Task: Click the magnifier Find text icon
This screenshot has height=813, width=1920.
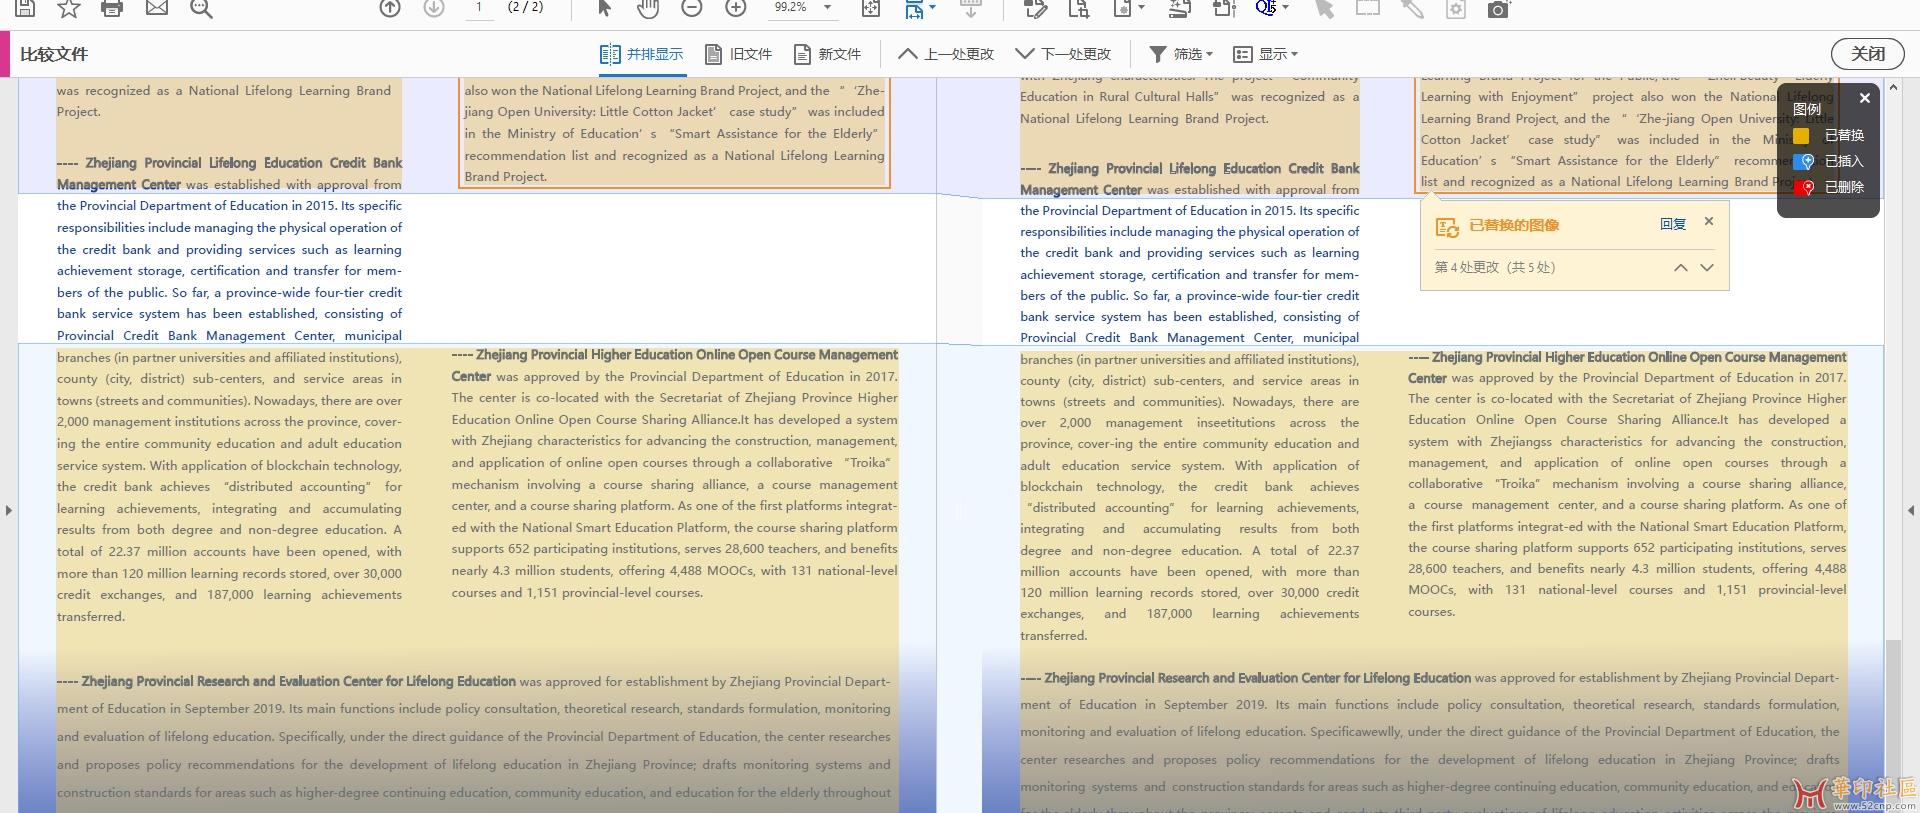Action: point(201,8)
